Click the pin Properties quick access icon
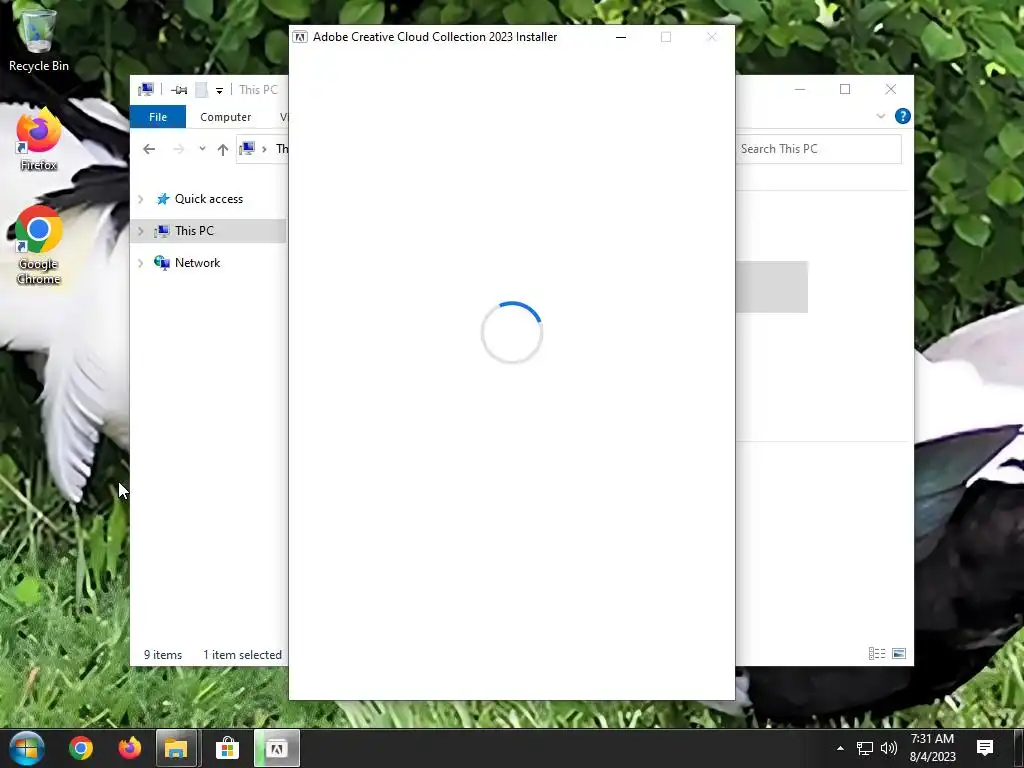 point(179,89)
